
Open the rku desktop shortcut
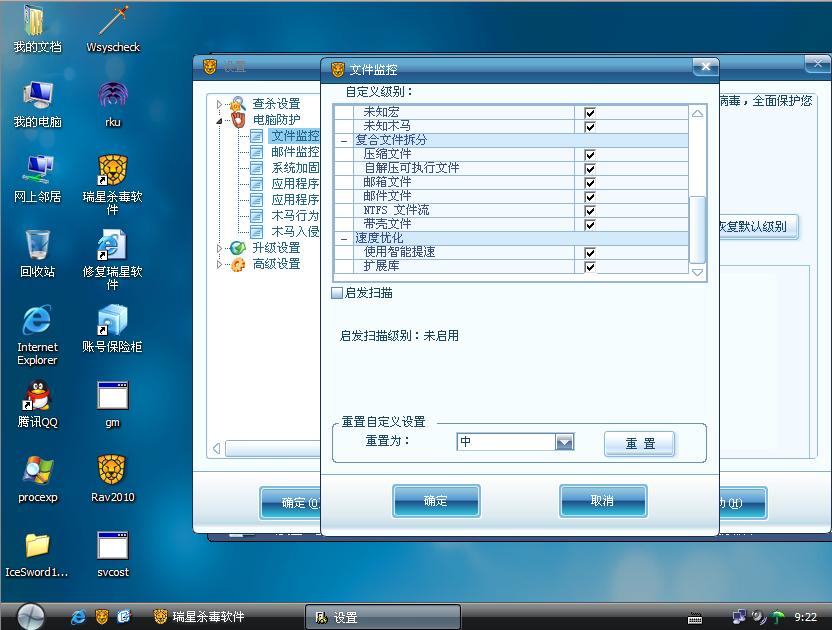tap(112, 97)
